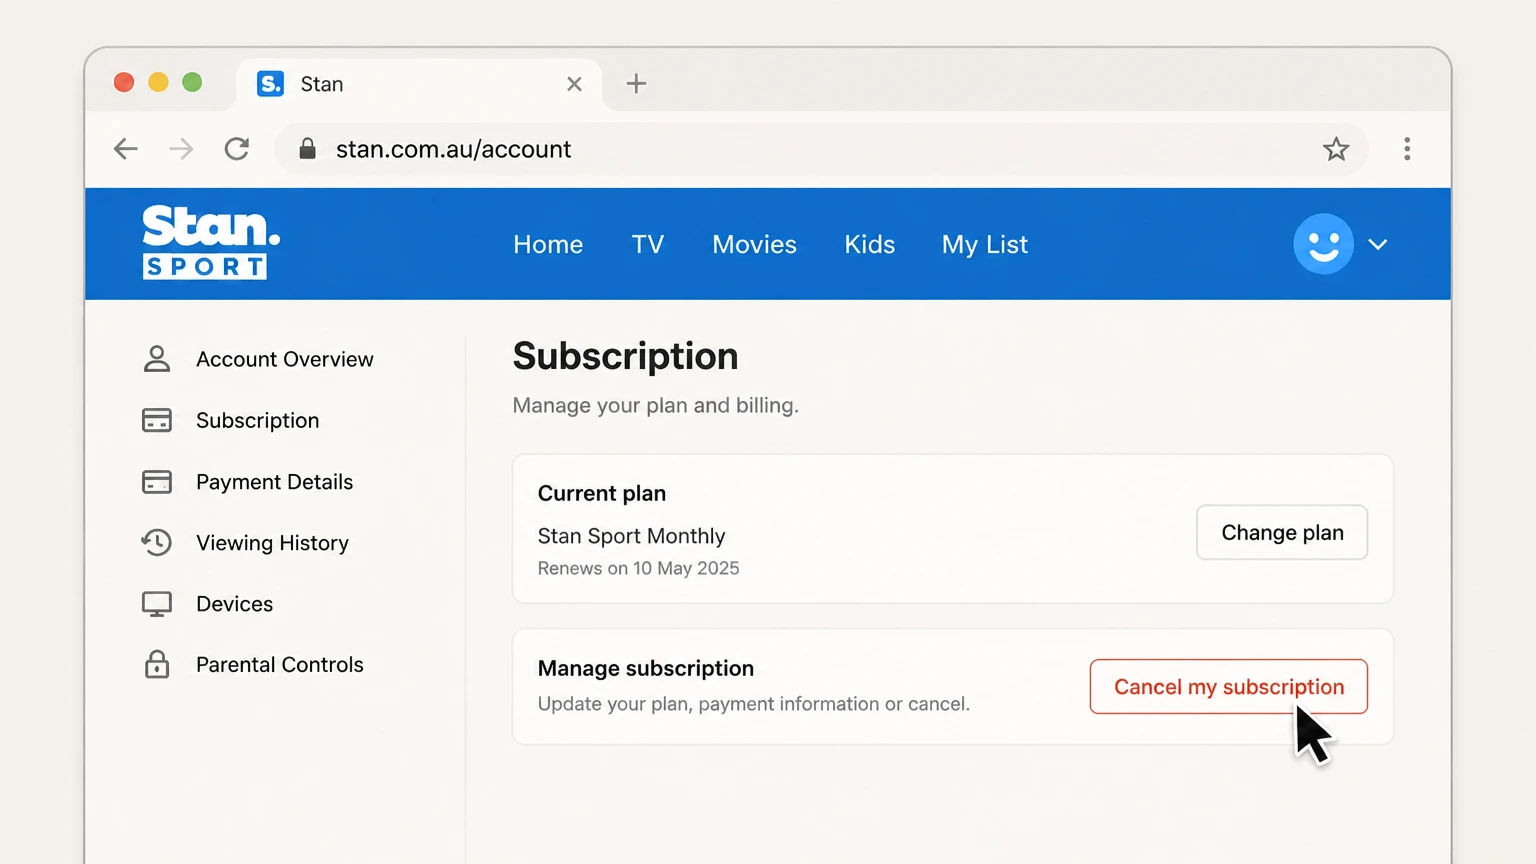Click the Viewing History clock icon

(x=157, y=543)
